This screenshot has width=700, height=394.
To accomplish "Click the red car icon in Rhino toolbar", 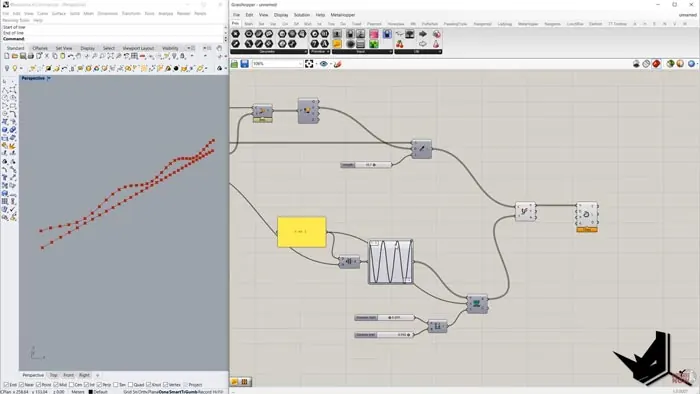I will click(x=142, y=56).
